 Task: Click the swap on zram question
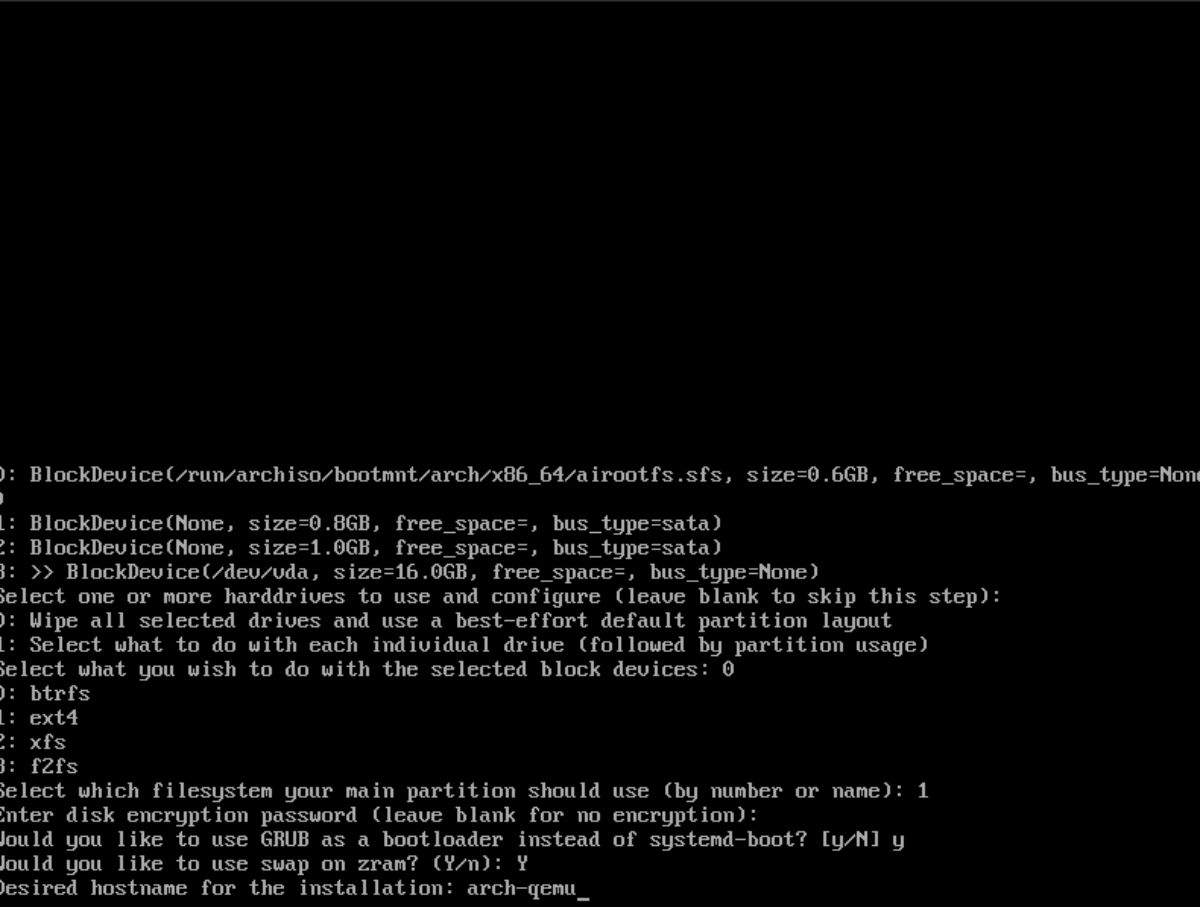258,864
